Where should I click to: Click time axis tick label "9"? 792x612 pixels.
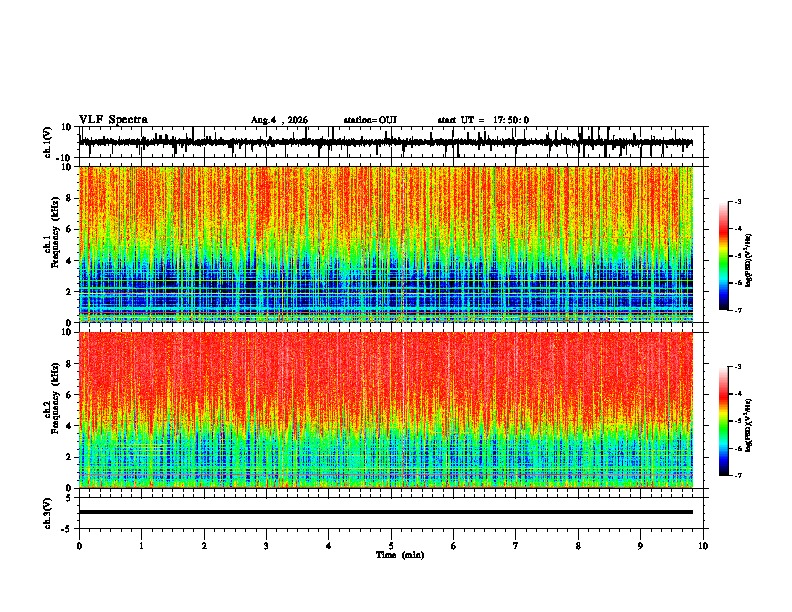pyautogui.click(x=640, y=546)
